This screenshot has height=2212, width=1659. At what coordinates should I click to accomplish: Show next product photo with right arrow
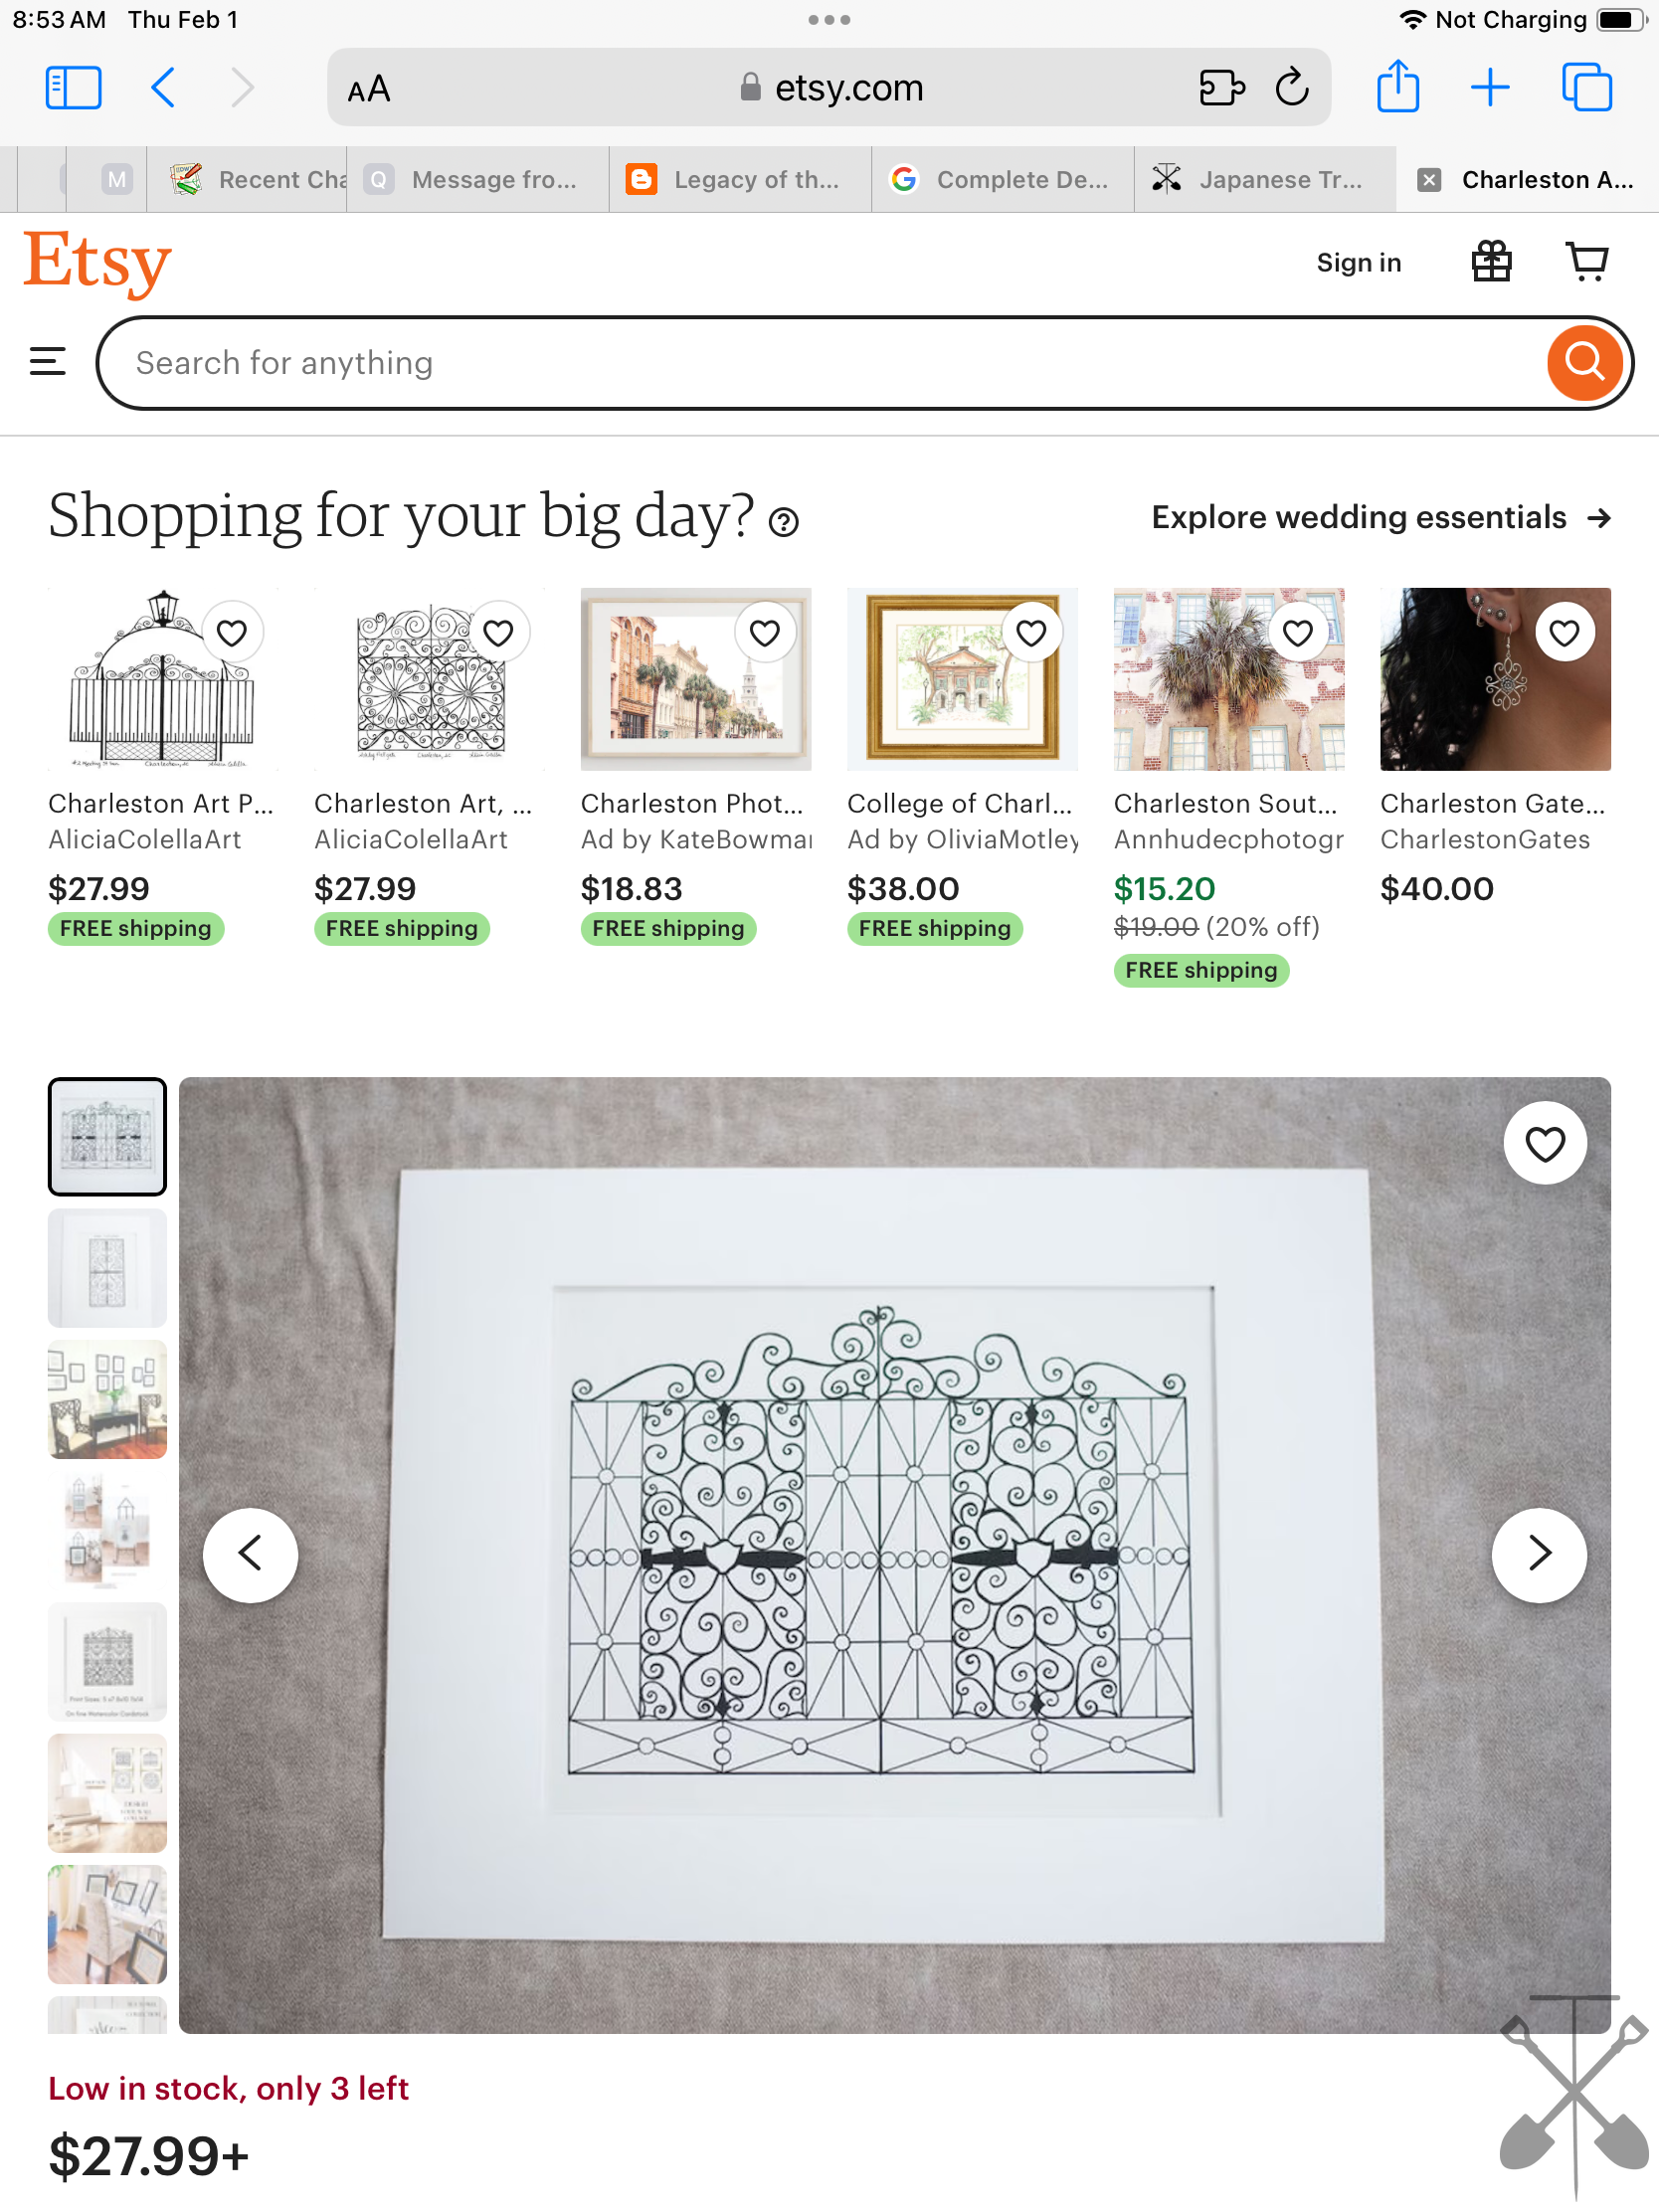coord(1539,1554)
